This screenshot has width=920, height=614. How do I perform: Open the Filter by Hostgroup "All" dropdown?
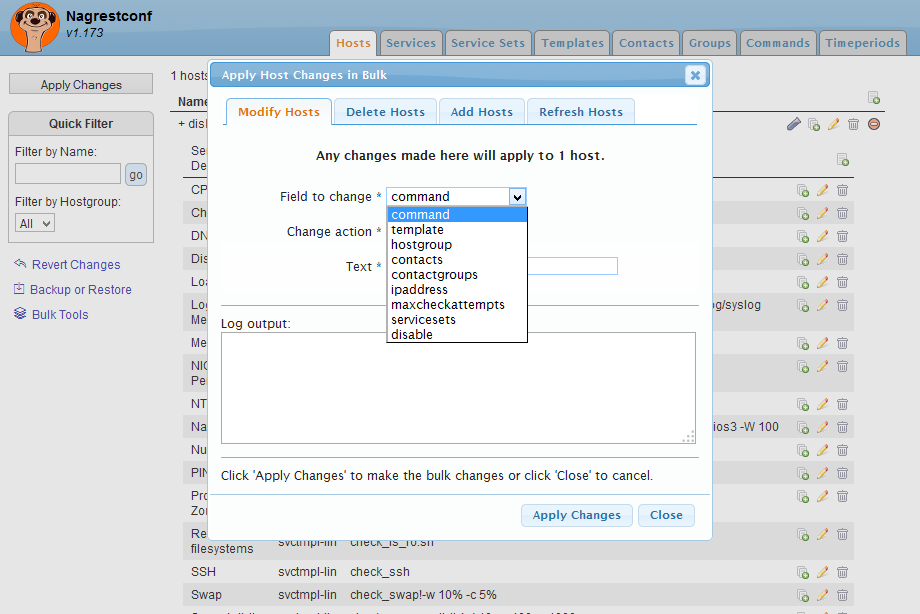35,223
